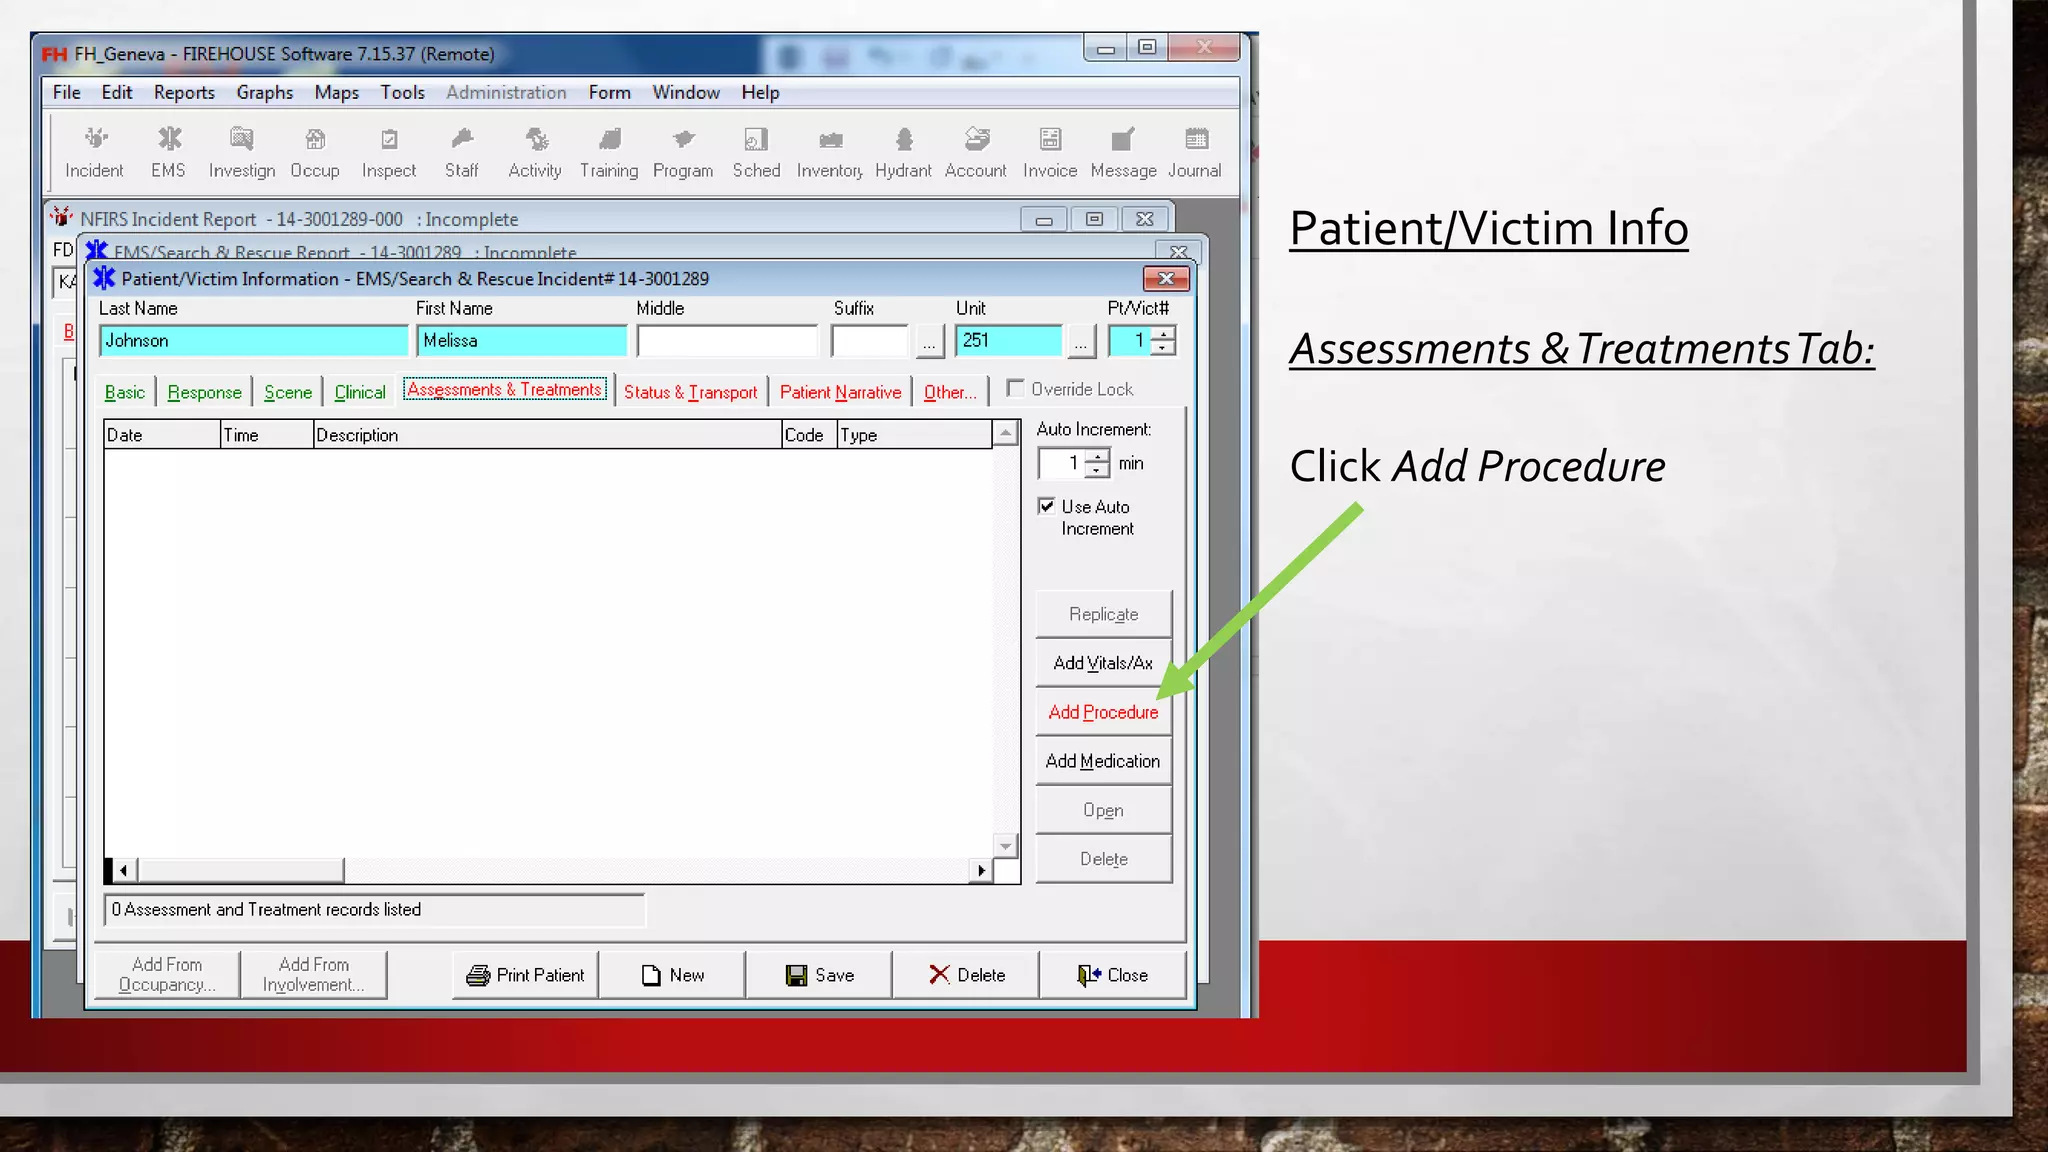Viewport: 2048px width, 1152px height.
Task: Open the Staff toolbar icon
Action: pos(461,152)
